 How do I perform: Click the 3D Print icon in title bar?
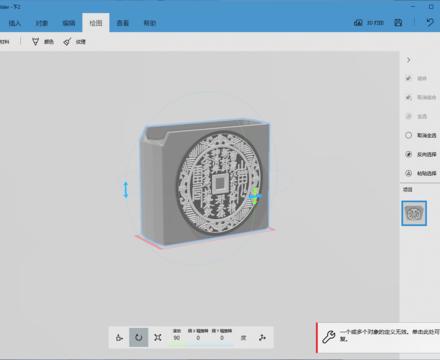click(358, 23)
